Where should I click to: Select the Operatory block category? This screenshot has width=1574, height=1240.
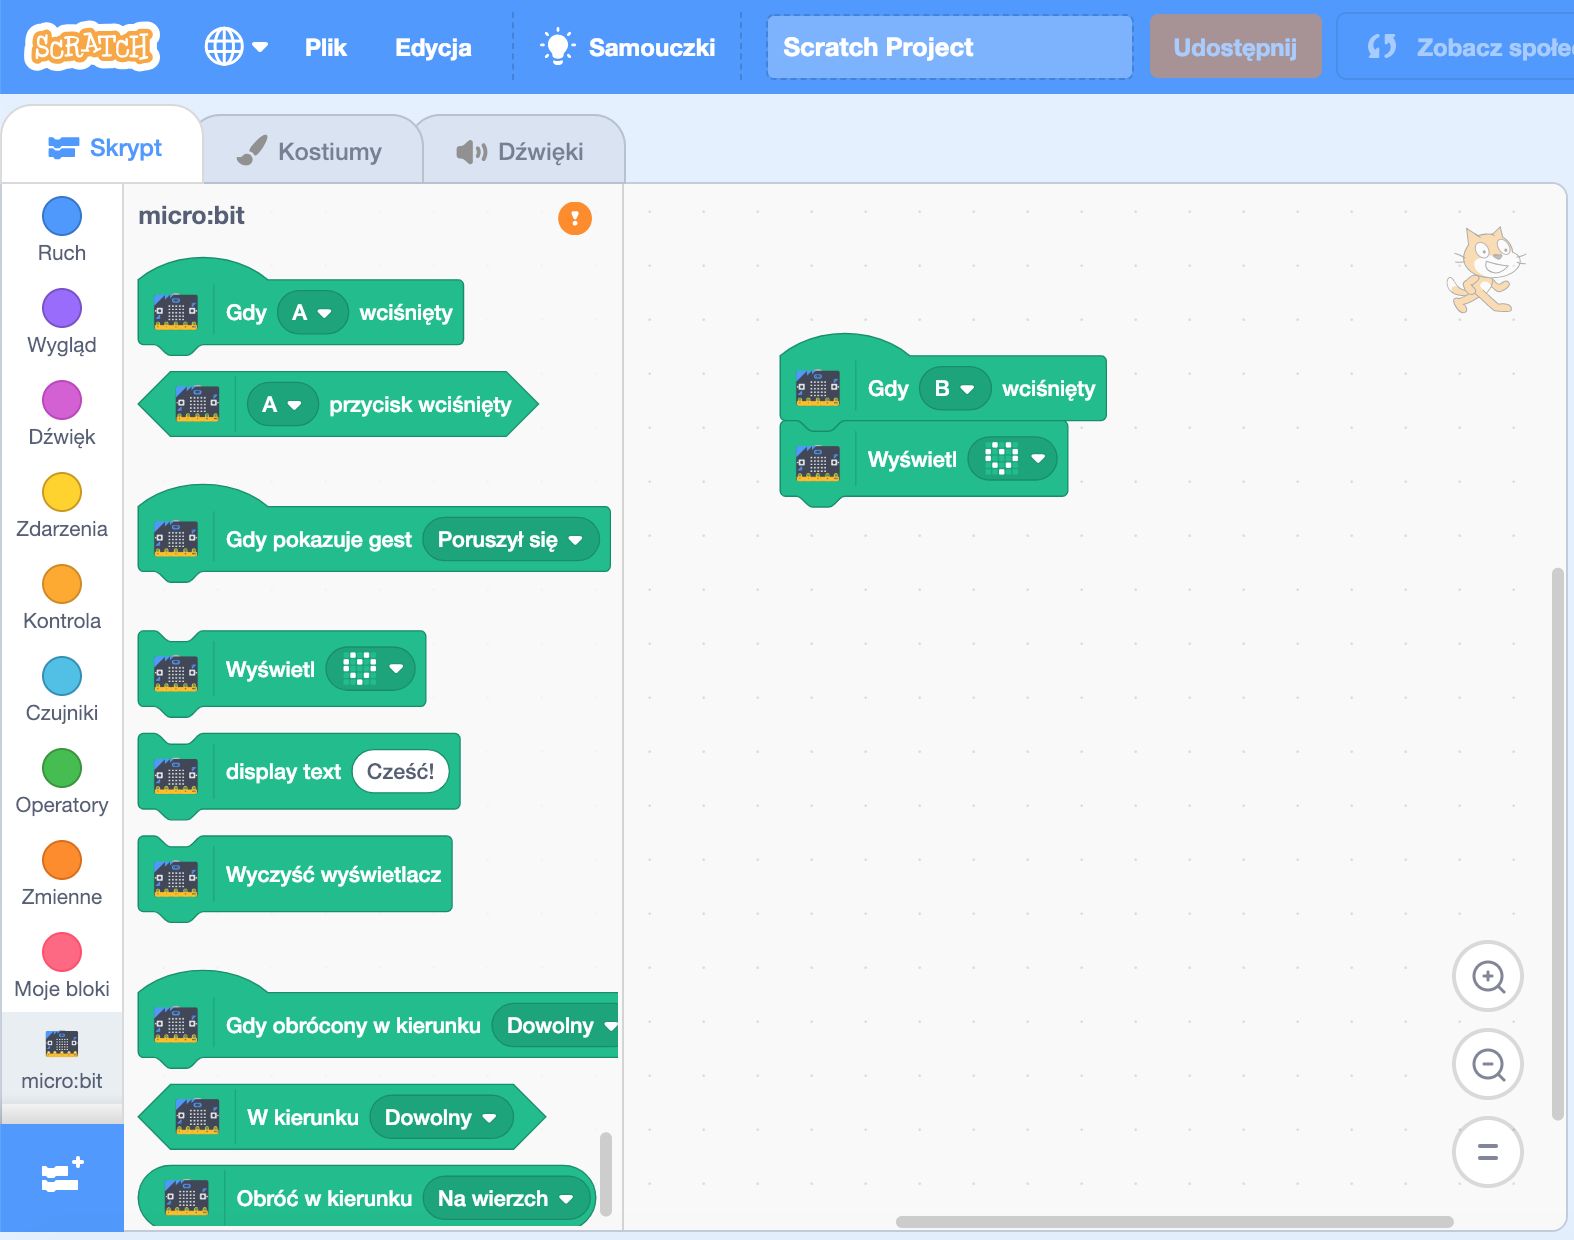coord(62,782)
